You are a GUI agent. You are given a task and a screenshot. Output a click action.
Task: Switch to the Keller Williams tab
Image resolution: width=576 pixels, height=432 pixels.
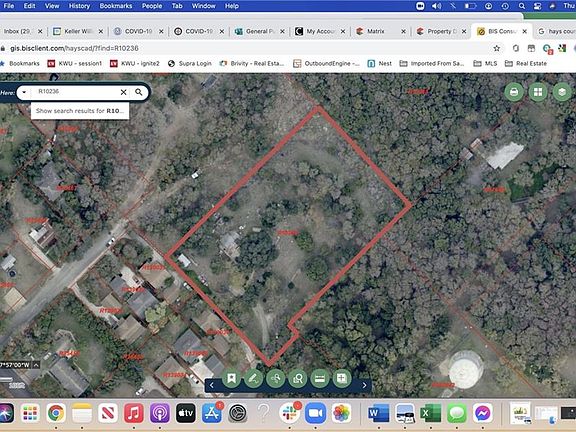click(x=78, y=32)
